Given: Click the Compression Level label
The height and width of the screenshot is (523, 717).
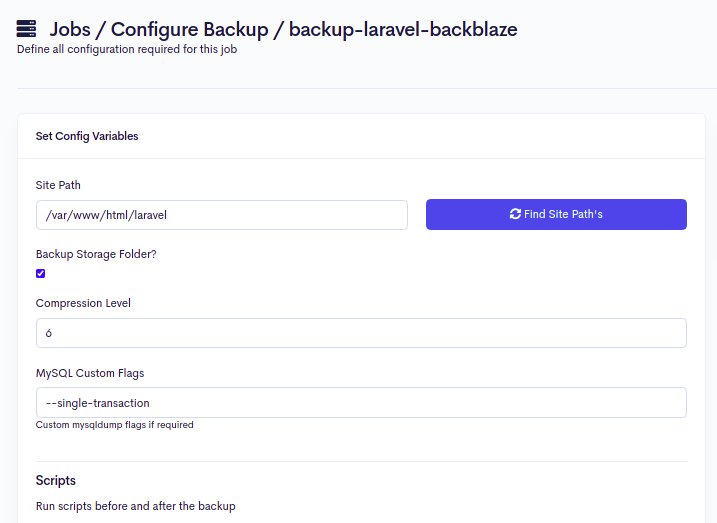Looking at the screenshot, I should pyautogui.click(x=83, y=303).
